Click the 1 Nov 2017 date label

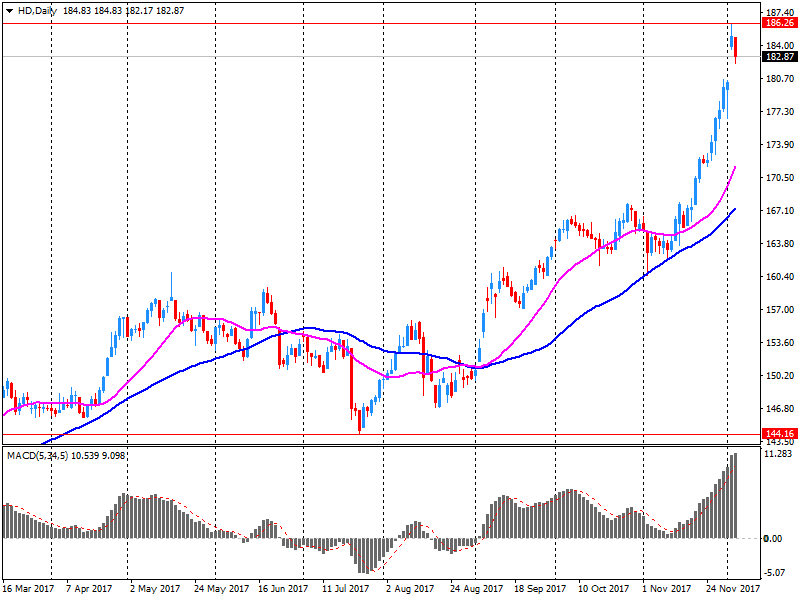tap(665, 589)
